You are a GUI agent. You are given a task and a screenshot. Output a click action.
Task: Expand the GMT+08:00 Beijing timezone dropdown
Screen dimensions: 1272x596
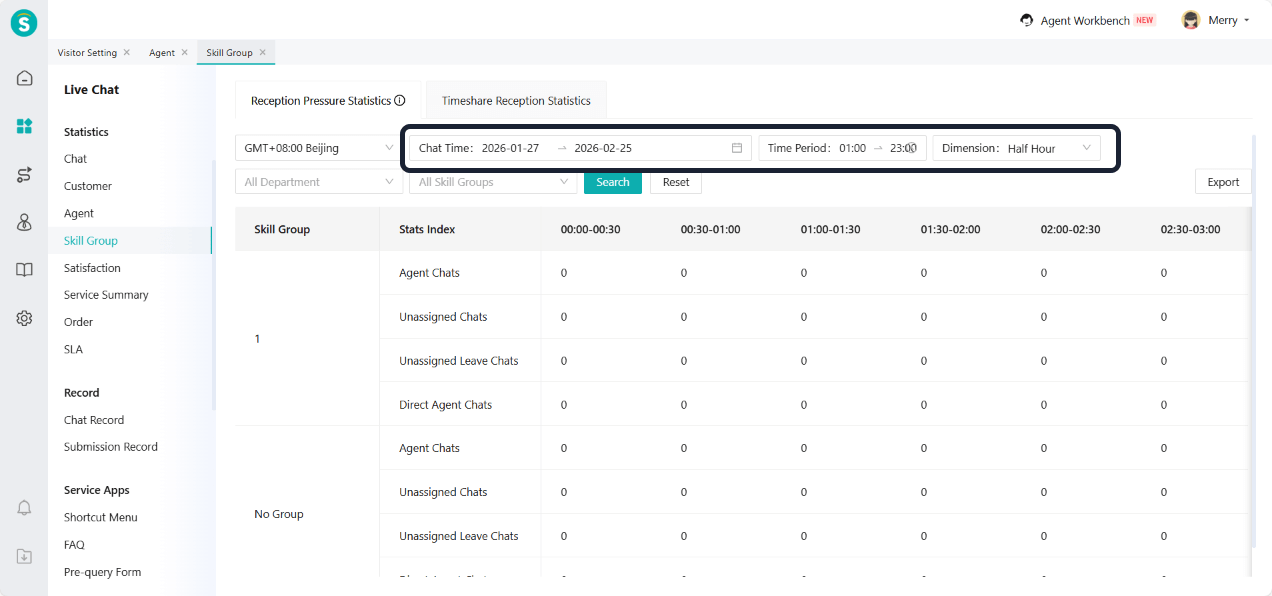(318, 148)
